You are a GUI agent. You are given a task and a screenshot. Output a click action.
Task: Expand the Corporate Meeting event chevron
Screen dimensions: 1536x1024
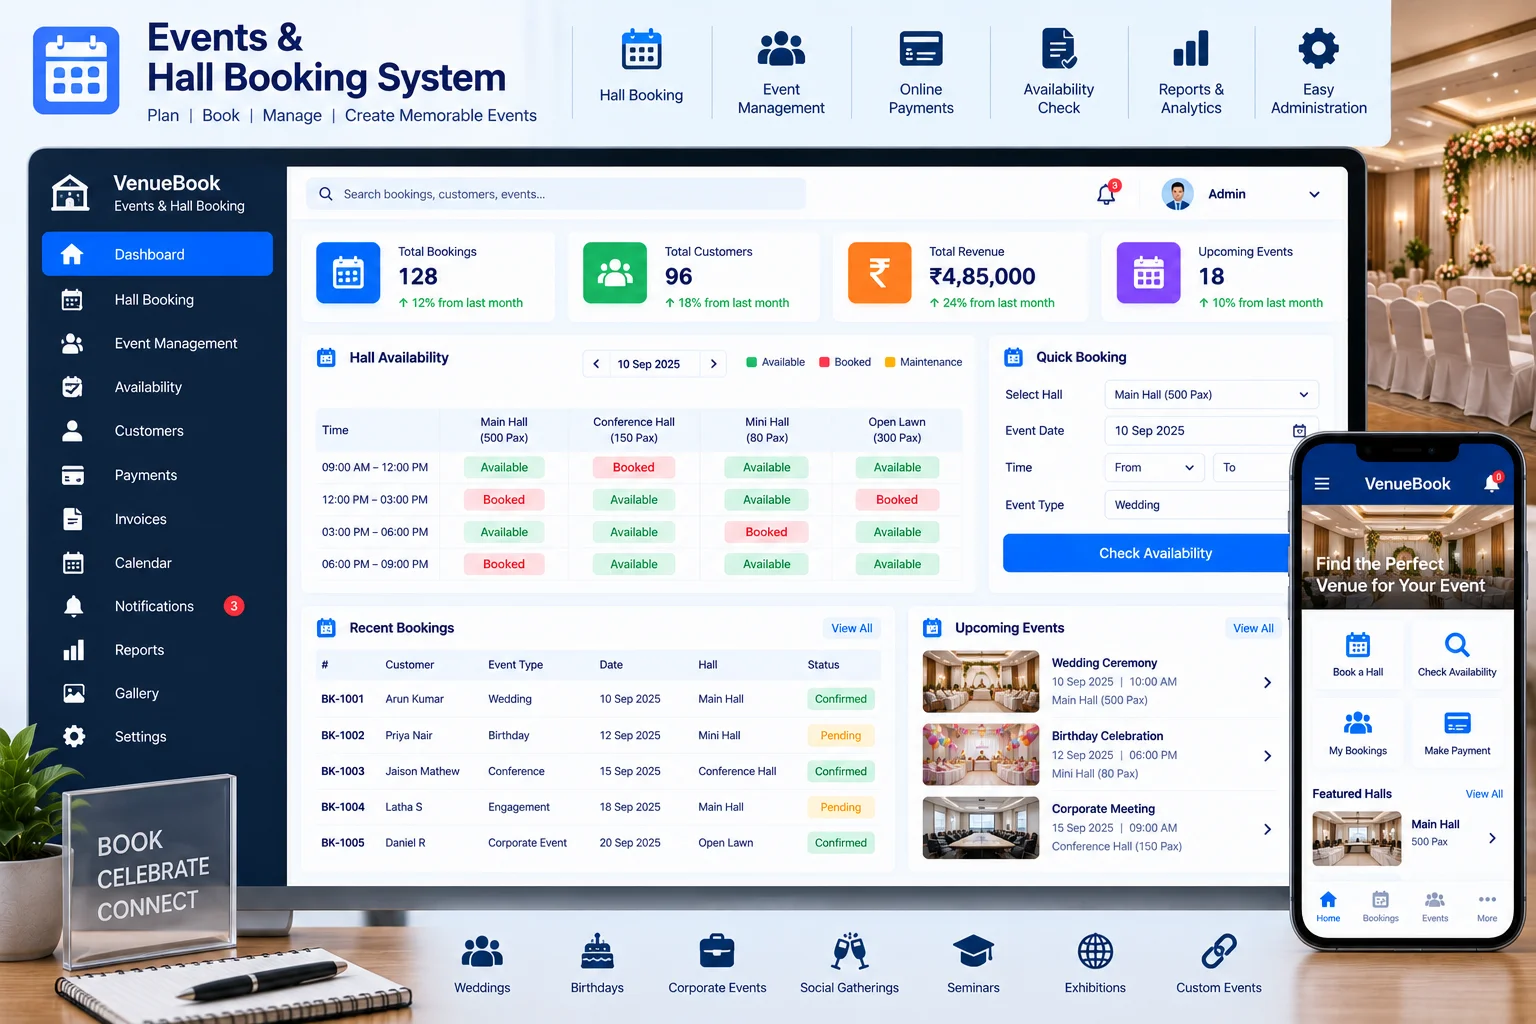(x=1267, y=829)
